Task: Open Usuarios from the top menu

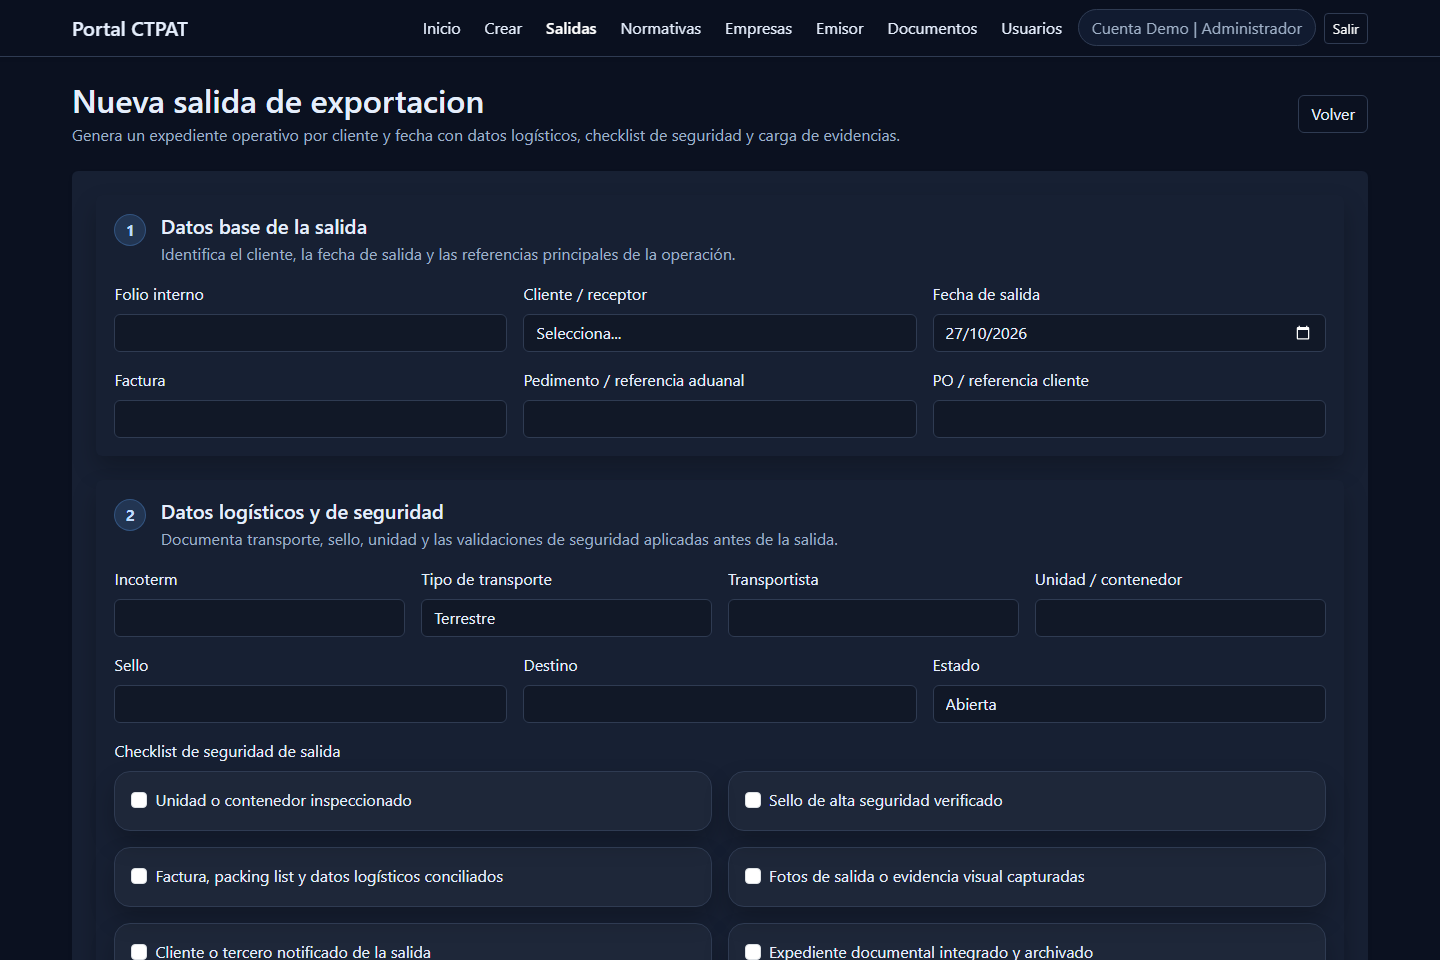Action: point(1032,28)
